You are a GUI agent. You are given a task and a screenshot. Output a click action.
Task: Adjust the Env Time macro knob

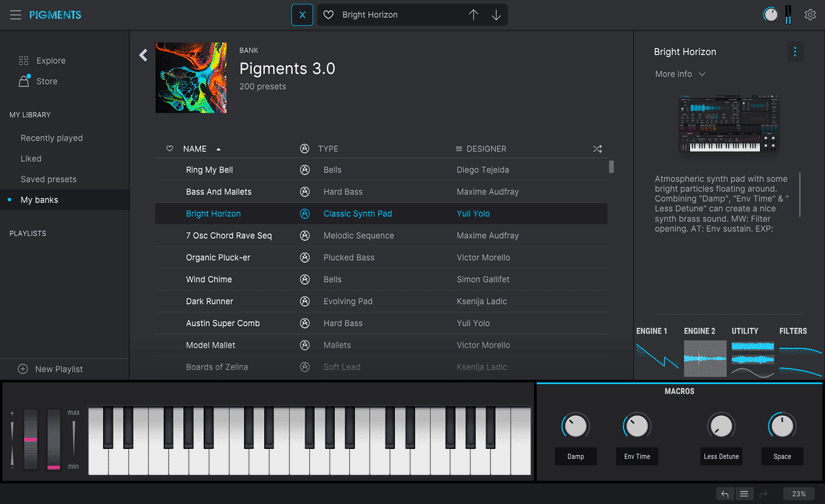pos(637,426)
